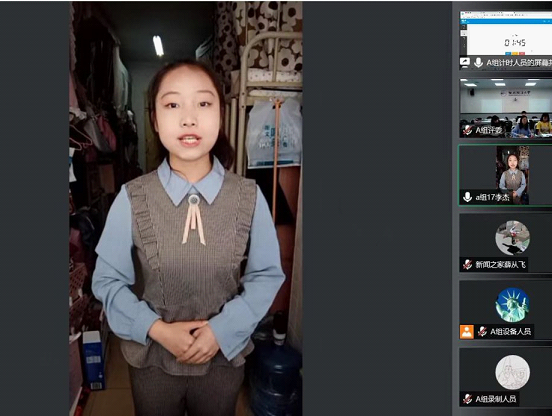Click the microphone icon beside a组17李杰
The image size is (552, 416).
click(x=468, y=197)
